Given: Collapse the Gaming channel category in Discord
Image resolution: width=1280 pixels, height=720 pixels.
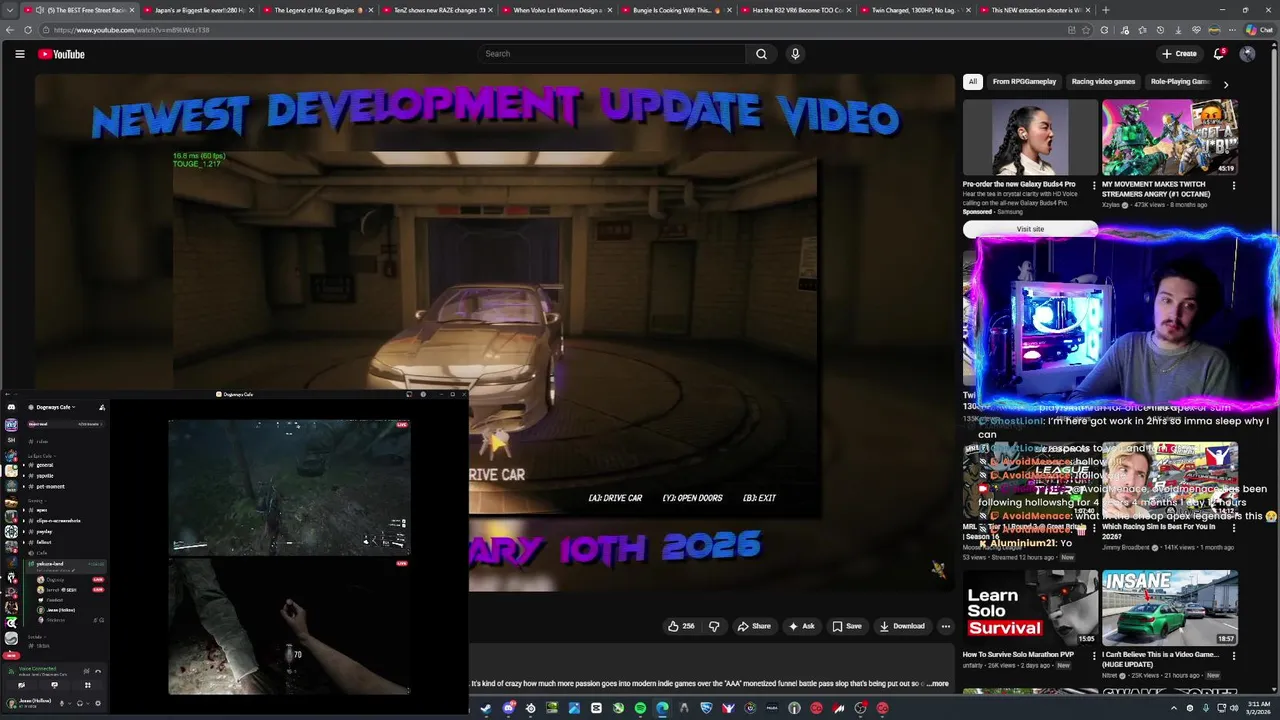Looking at the screenshot, I should [37, 500].
